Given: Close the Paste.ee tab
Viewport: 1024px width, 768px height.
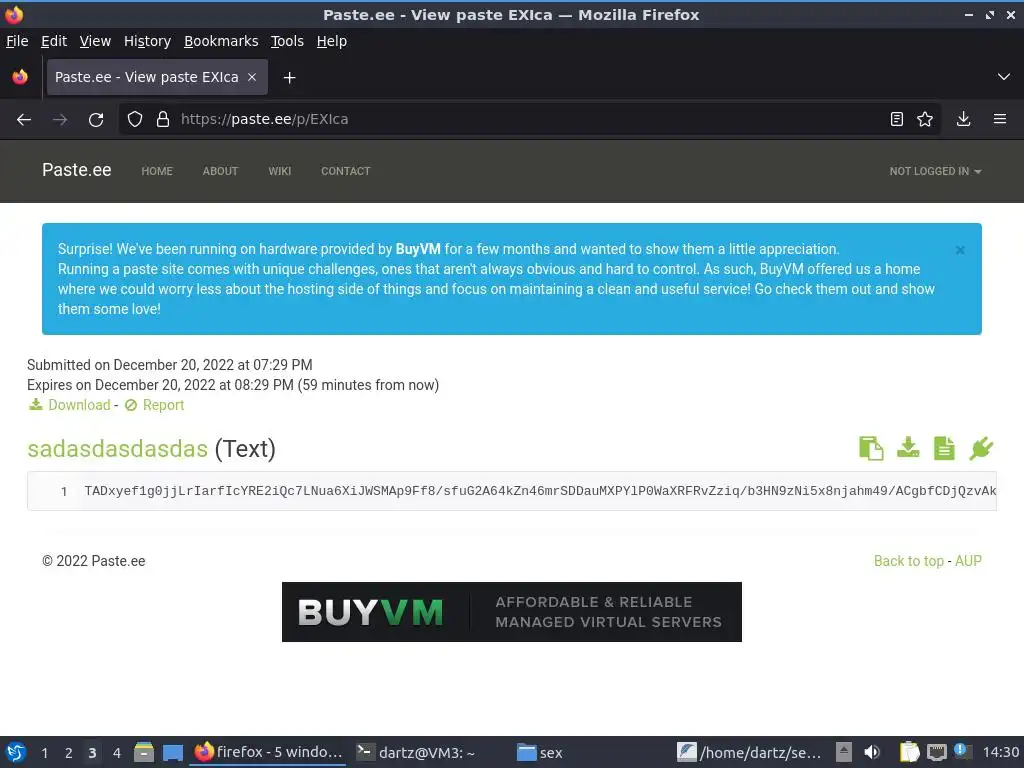Looking at the screenshot, I should coord(252,77).
